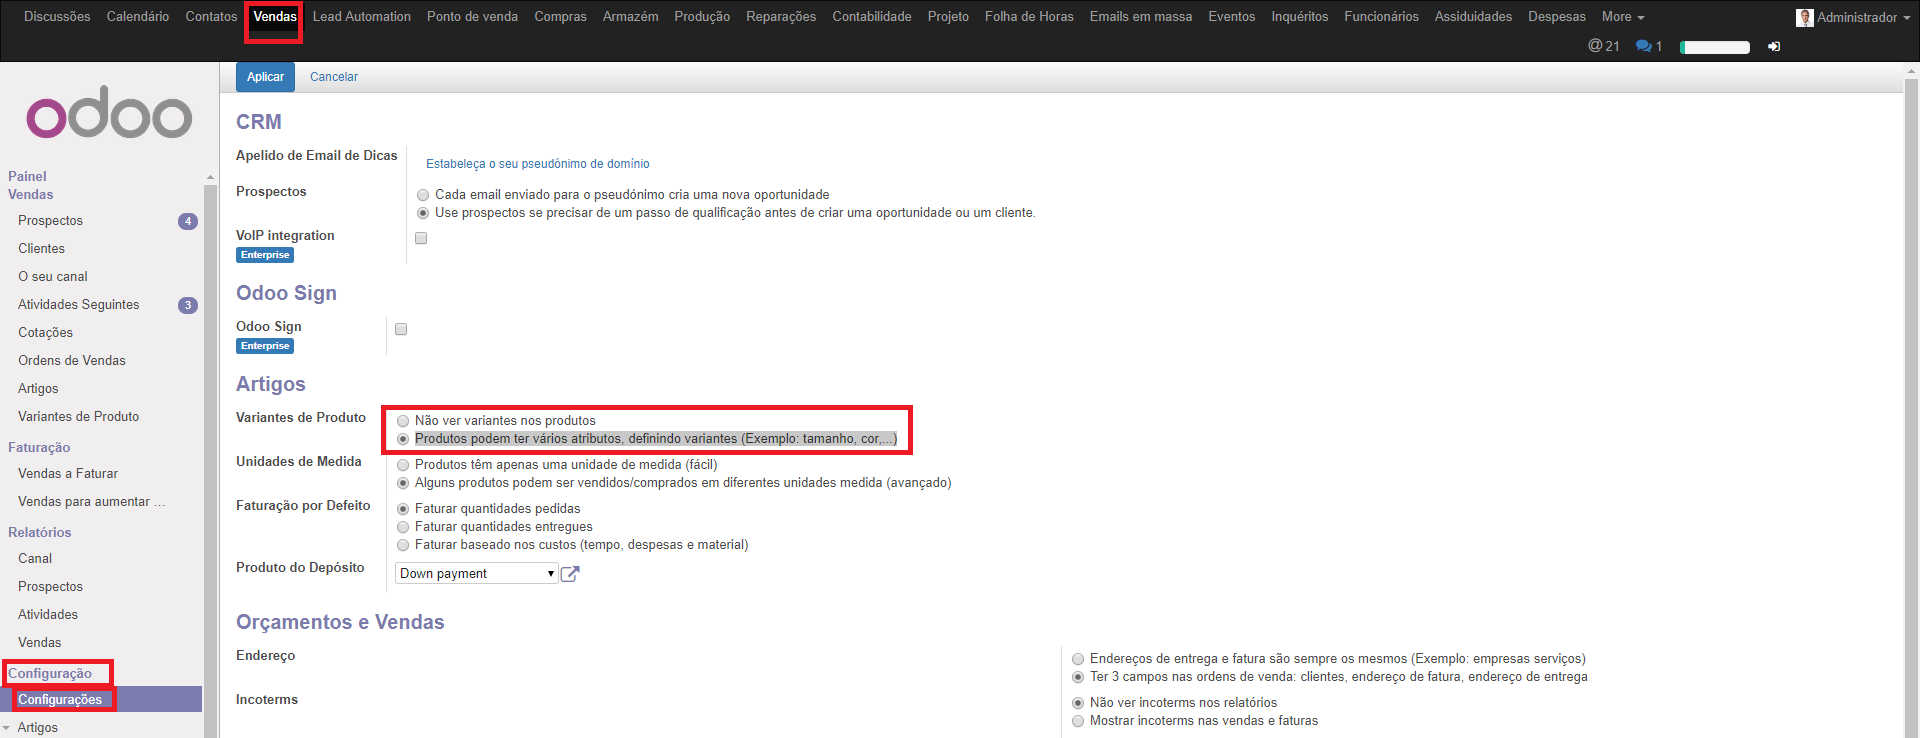Open the Produto do Depósito dropdown
The height and width of the screenshot is (738, 1920).
click(476, 574)
